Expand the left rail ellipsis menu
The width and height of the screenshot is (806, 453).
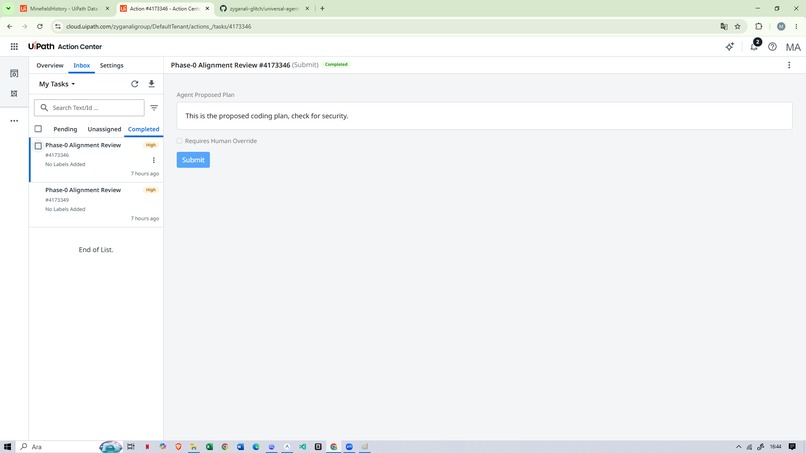tap(14, 121)
